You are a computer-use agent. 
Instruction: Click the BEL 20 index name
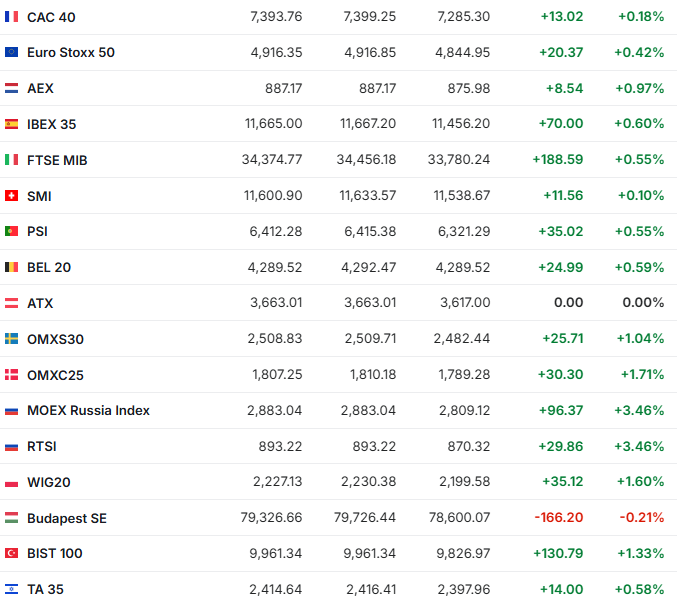(x=49, y=267)
